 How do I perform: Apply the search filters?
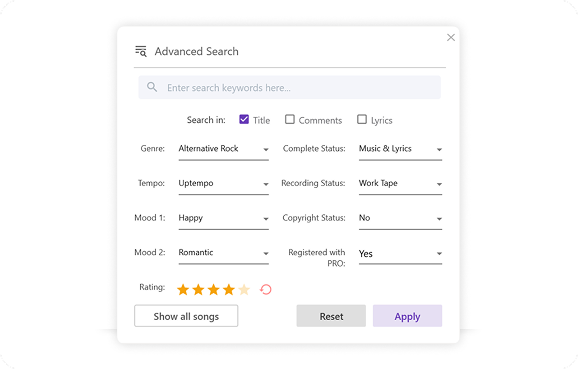407,316
